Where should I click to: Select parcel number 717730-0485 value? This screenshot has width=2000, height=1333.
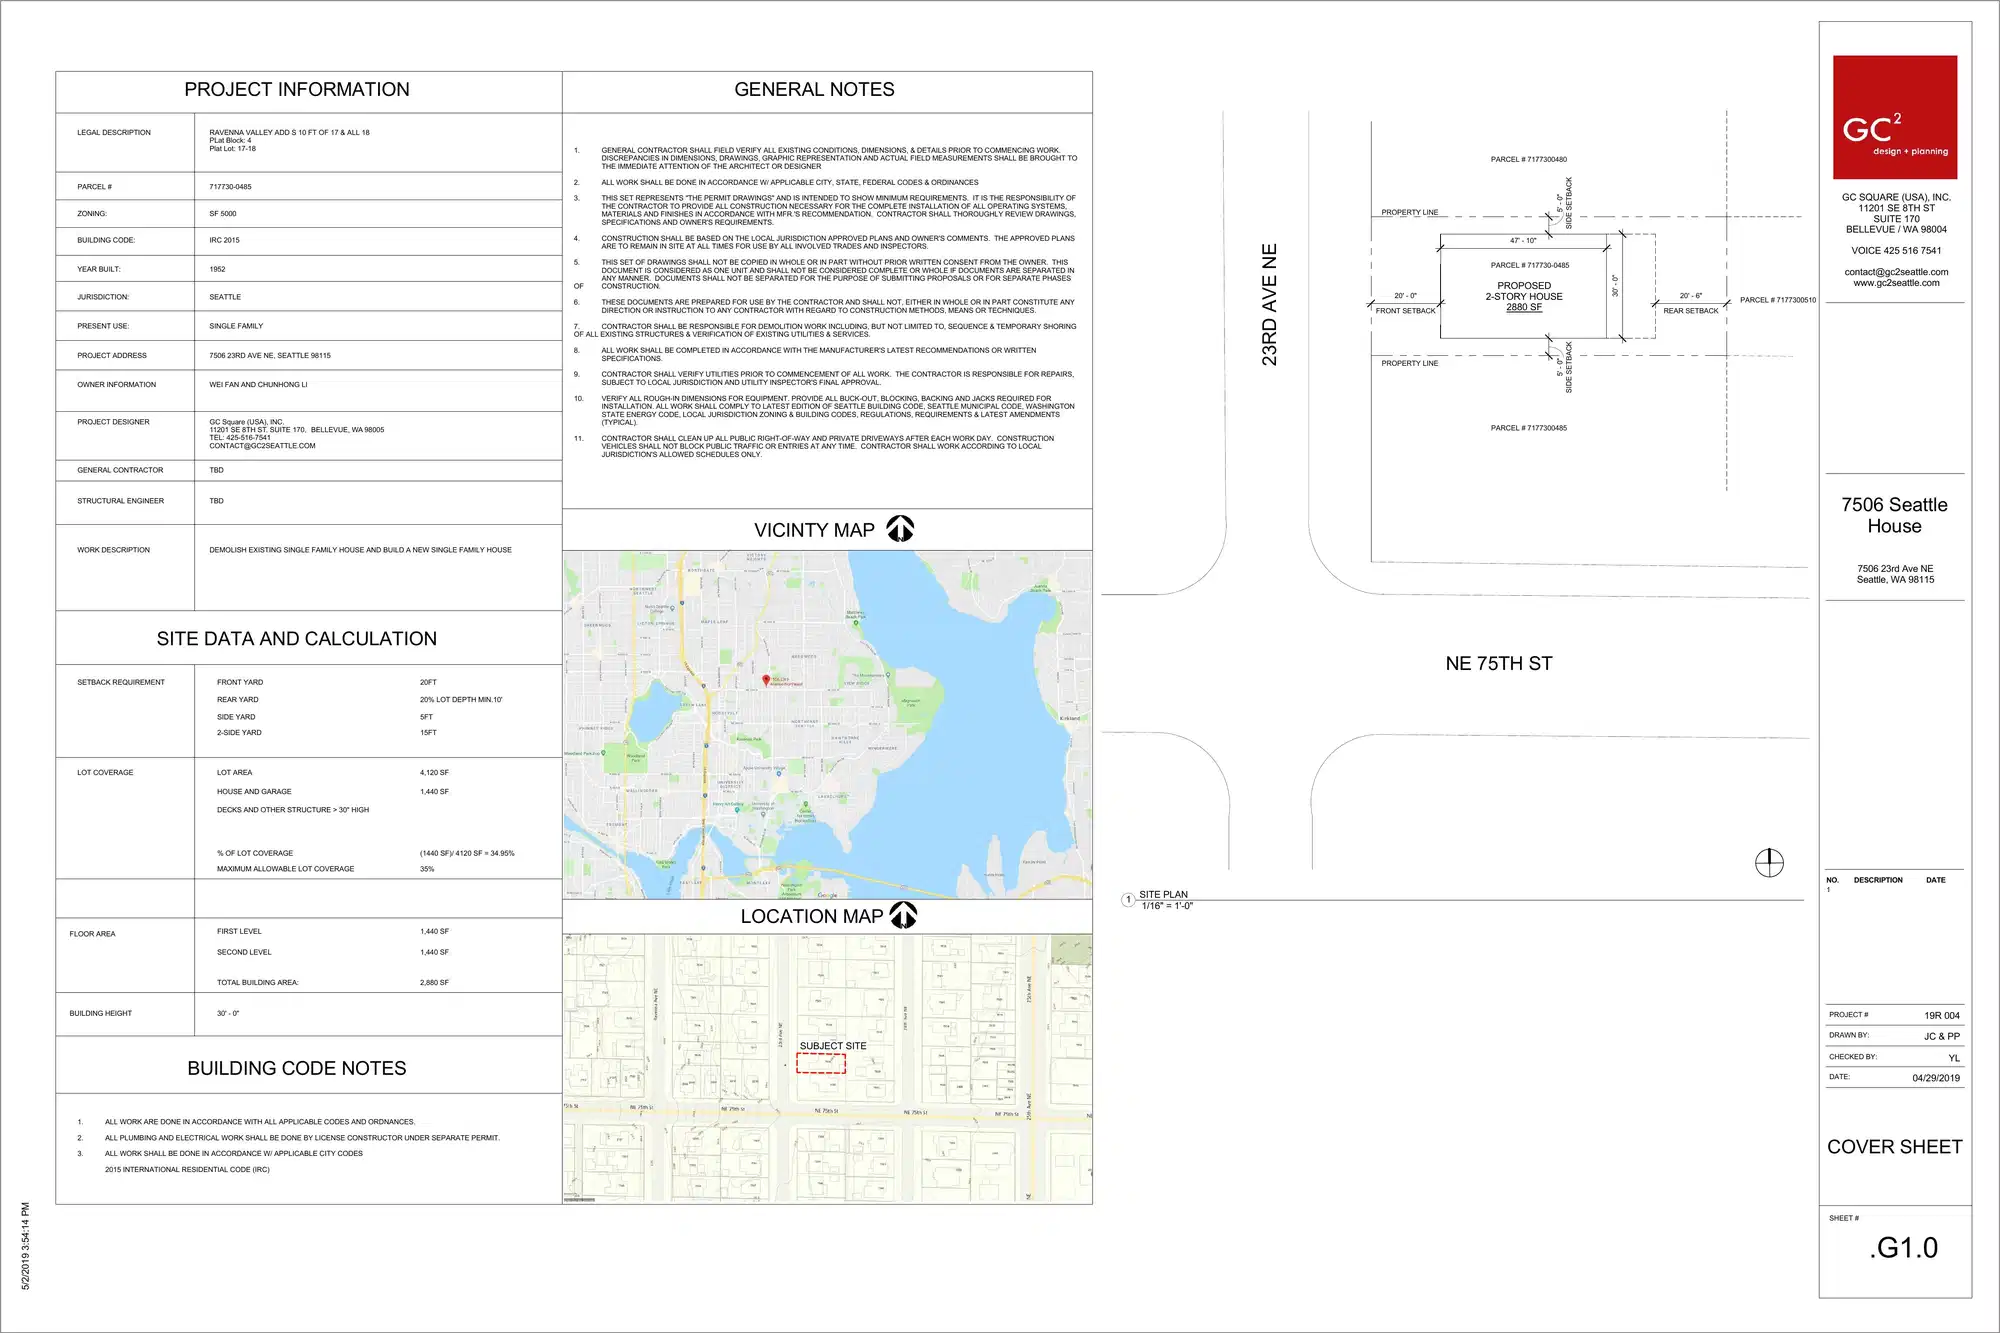coord(230,187)
